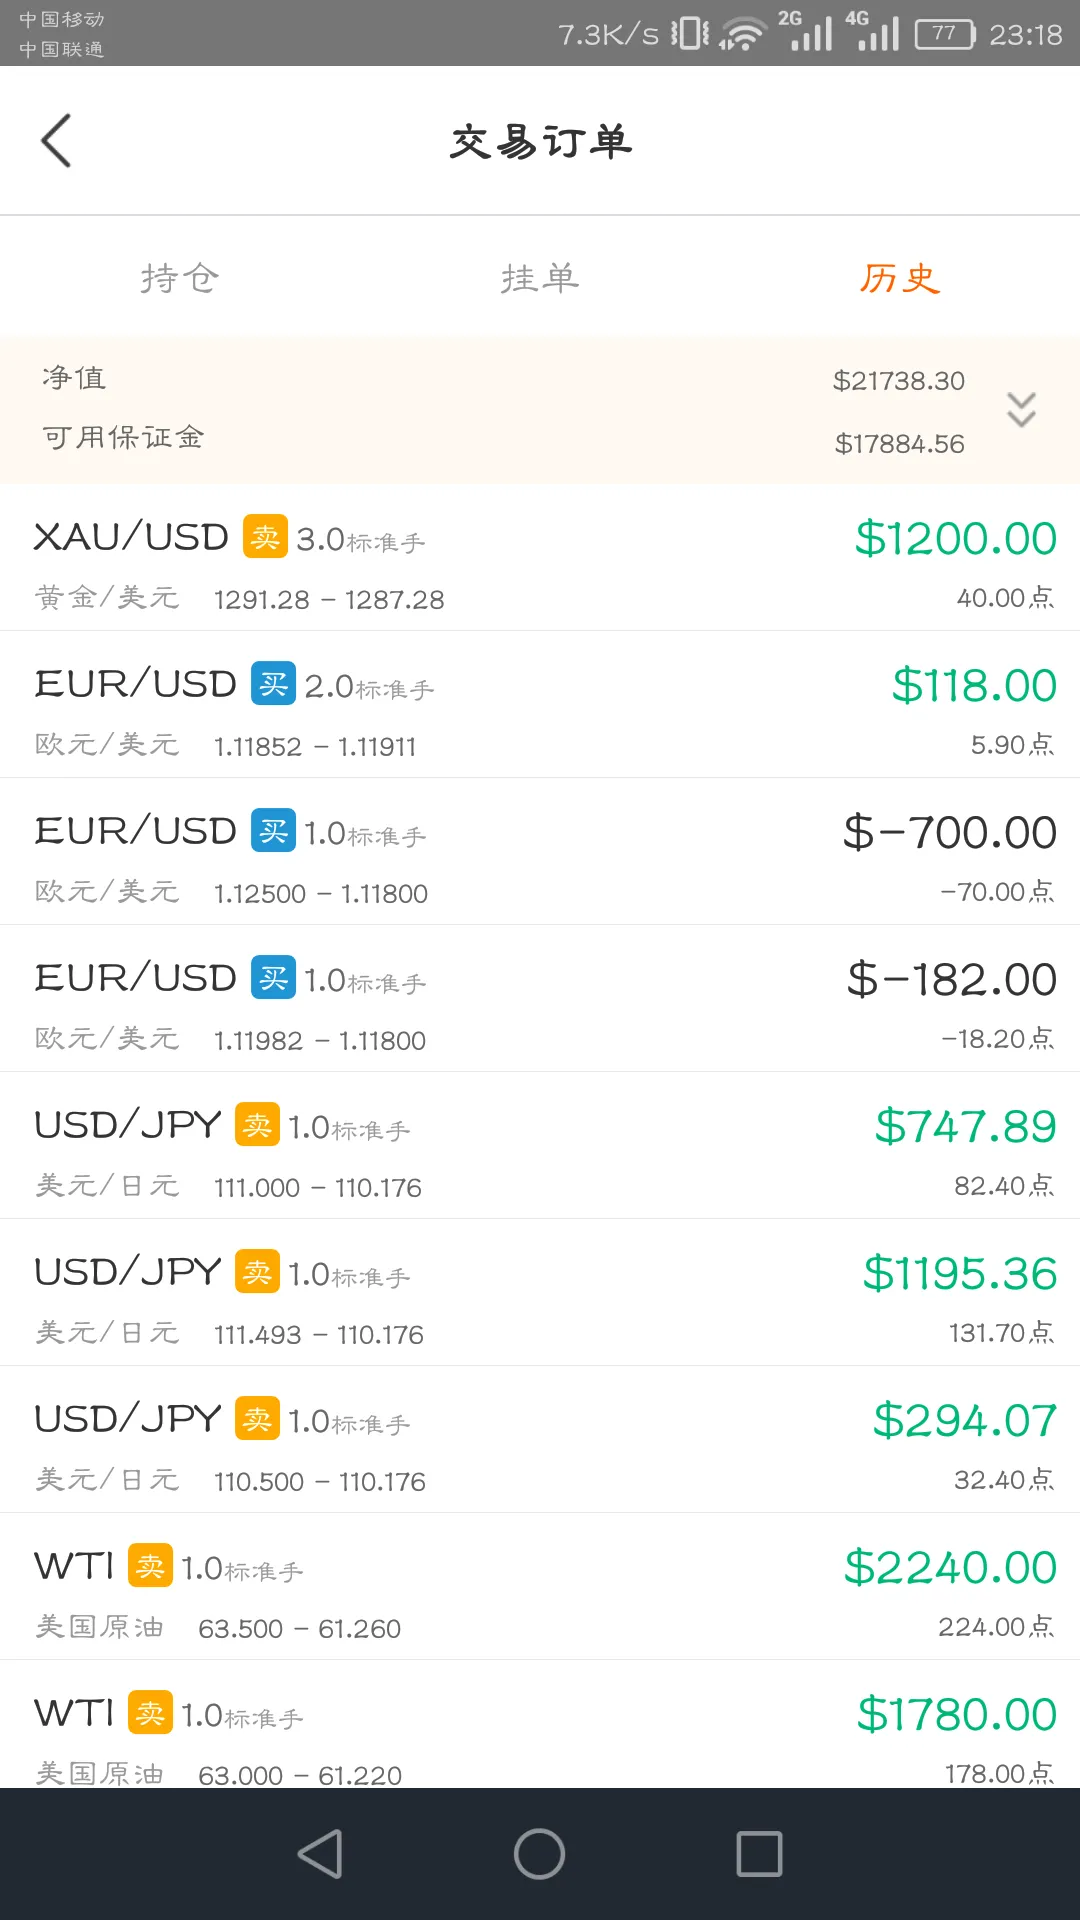Open the XAU/USD $1200.00 order entry
Screen dimensions: 1080x1920
tap(540, 558)
